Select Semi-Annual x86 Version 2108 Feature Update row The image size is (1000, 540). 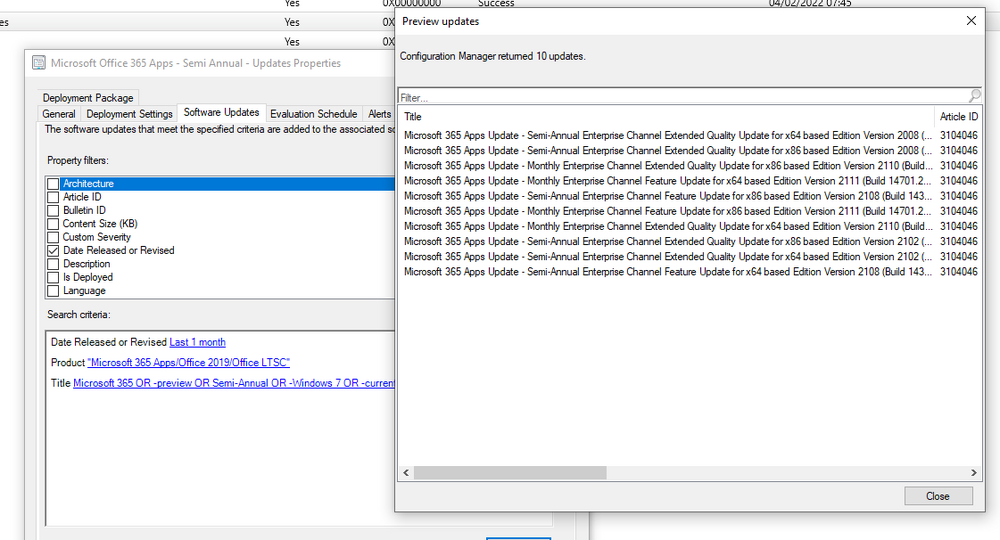[691, 196]
